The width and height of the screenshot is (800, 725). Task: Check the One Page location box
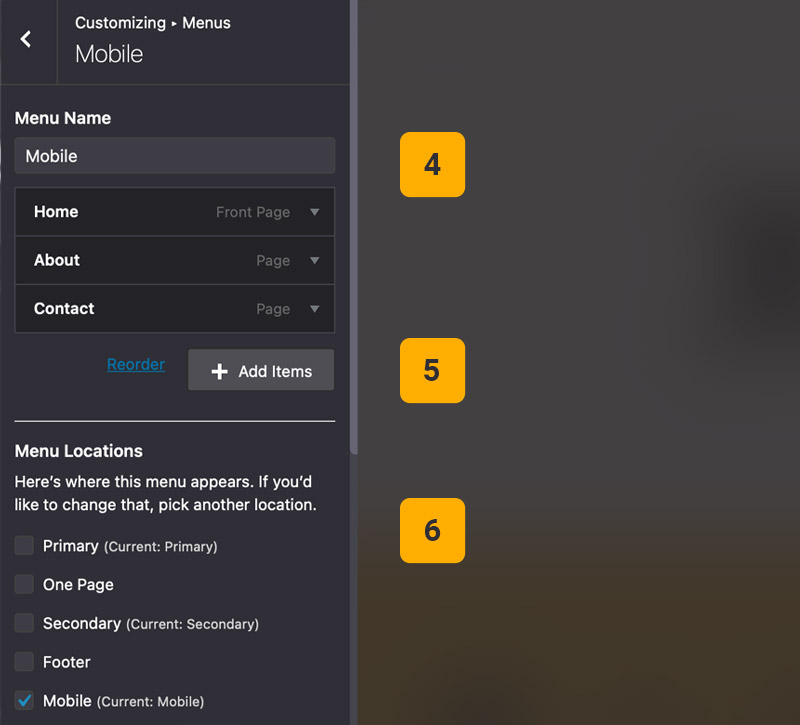24,584
